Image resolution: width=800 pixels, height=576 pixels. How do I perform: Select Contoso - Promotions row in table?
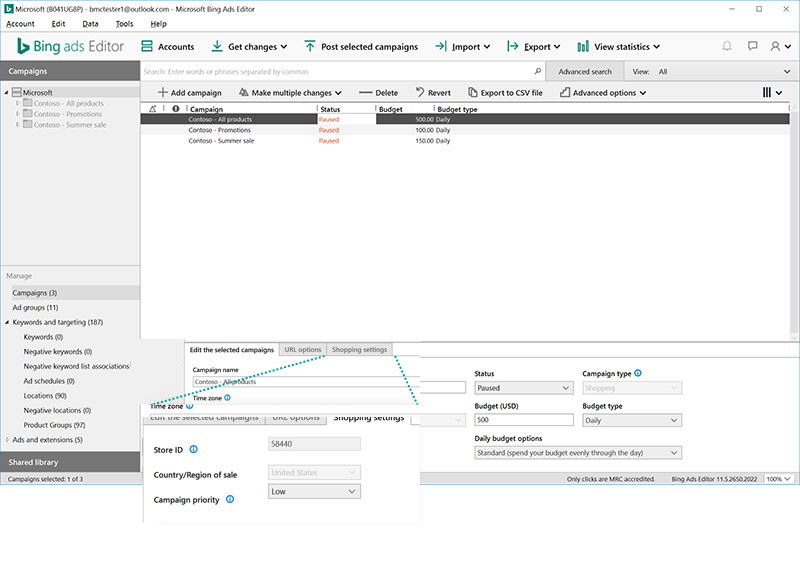(465, 130)
